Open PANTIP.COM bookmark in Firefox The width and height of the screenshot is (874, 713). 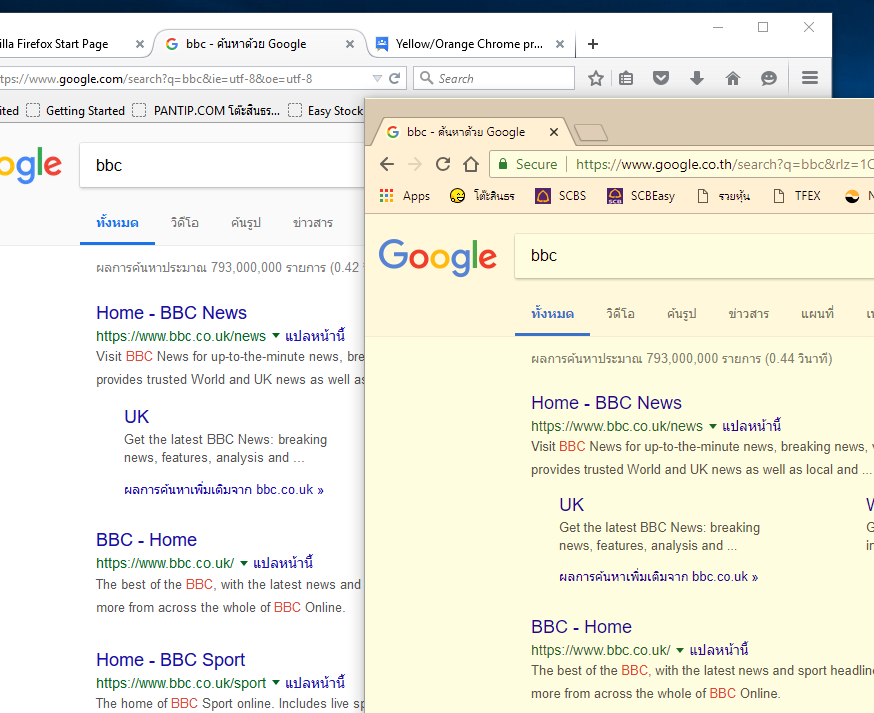click(x=206, y=110)
